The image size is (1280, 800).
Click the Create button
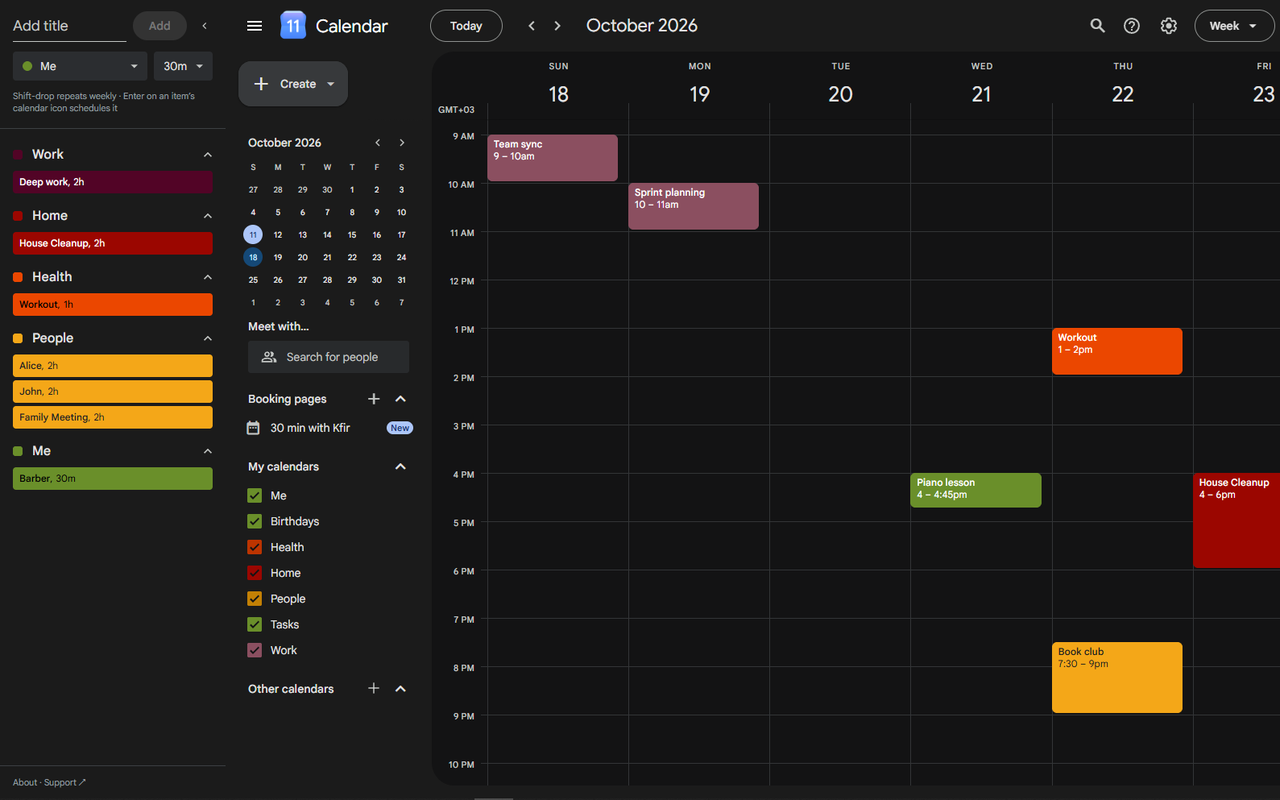(x=293, y=84)
